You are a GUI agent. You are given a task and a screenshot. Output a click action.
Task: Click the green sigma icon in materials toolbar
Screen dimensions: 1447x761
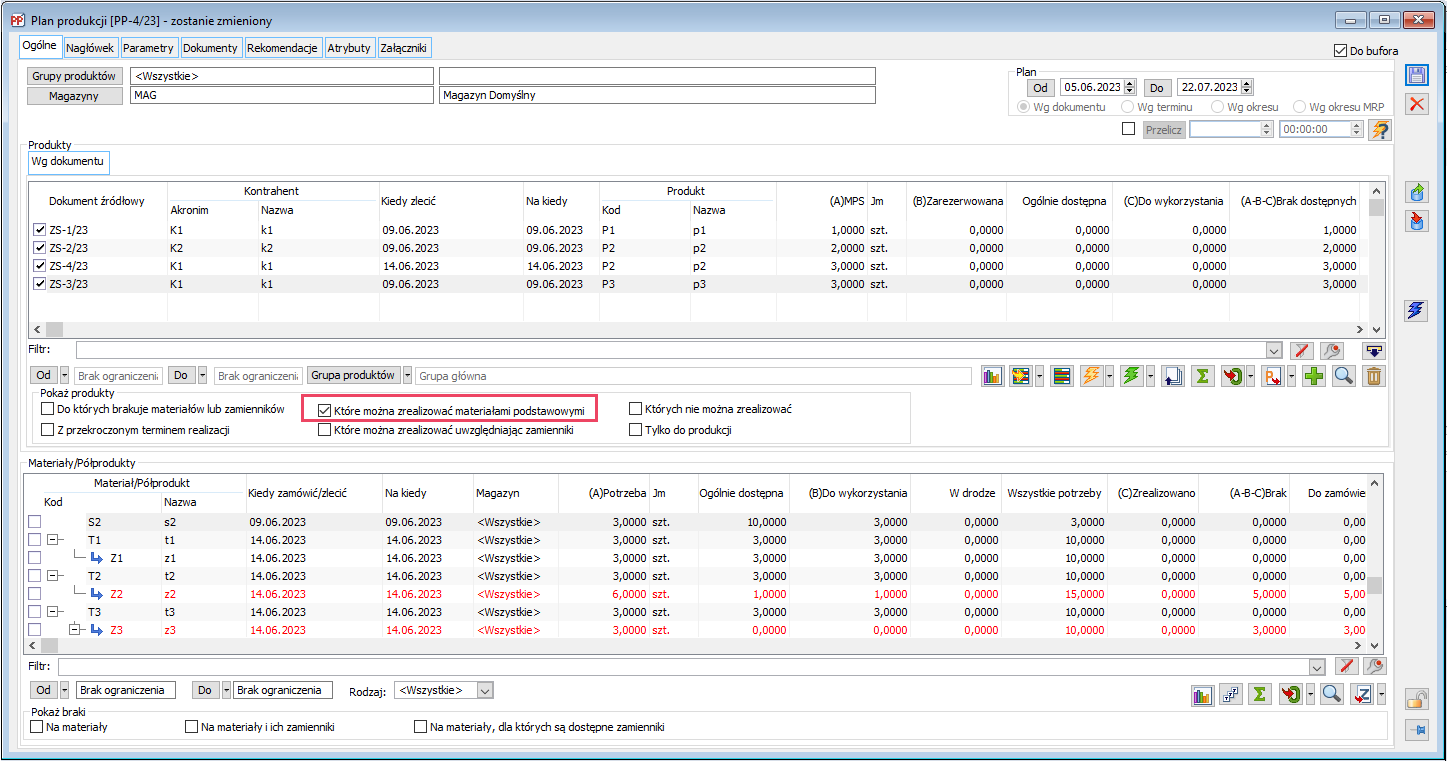1260,695
